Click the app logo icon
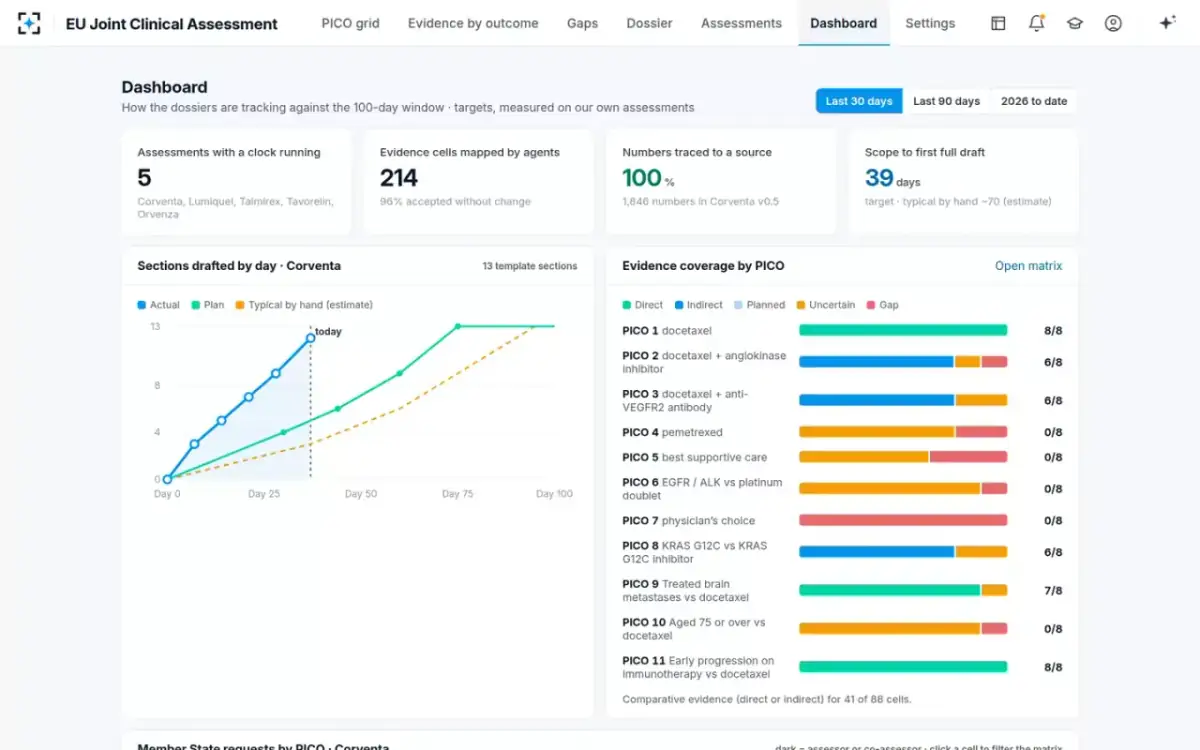The image size is (1200, 750). click(29, 23)
